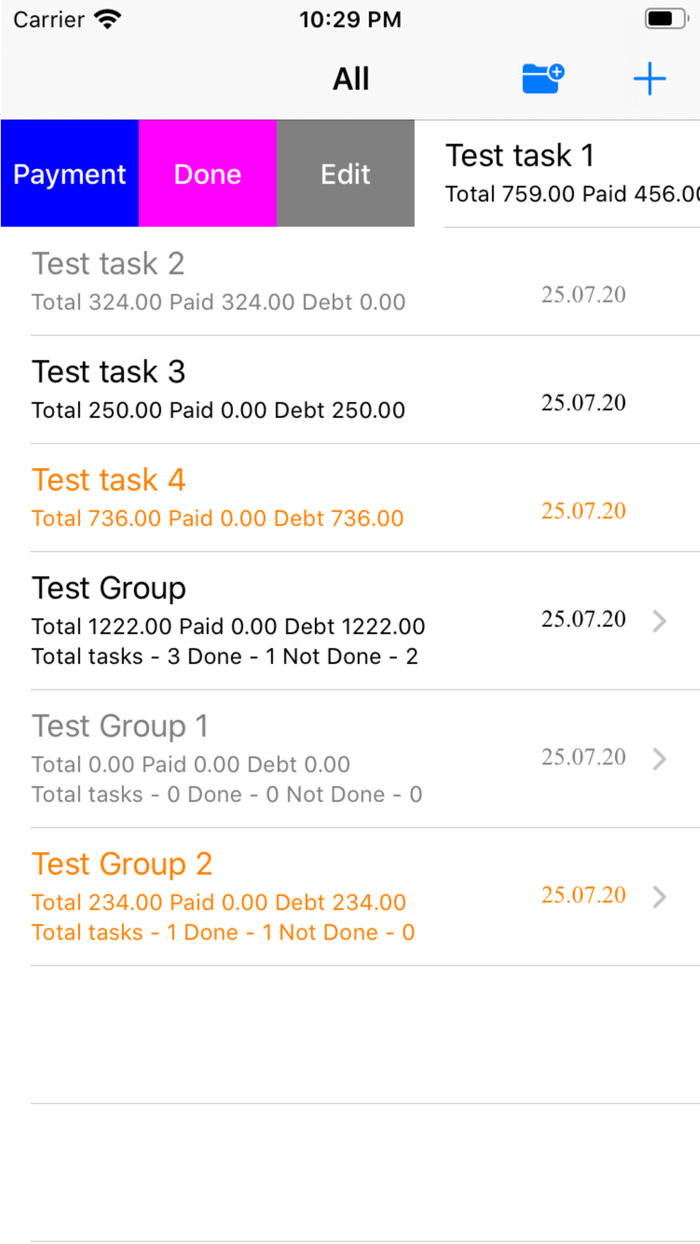
Task: Tap the gray Edit swipe action
Action: (x=345, y=174)
